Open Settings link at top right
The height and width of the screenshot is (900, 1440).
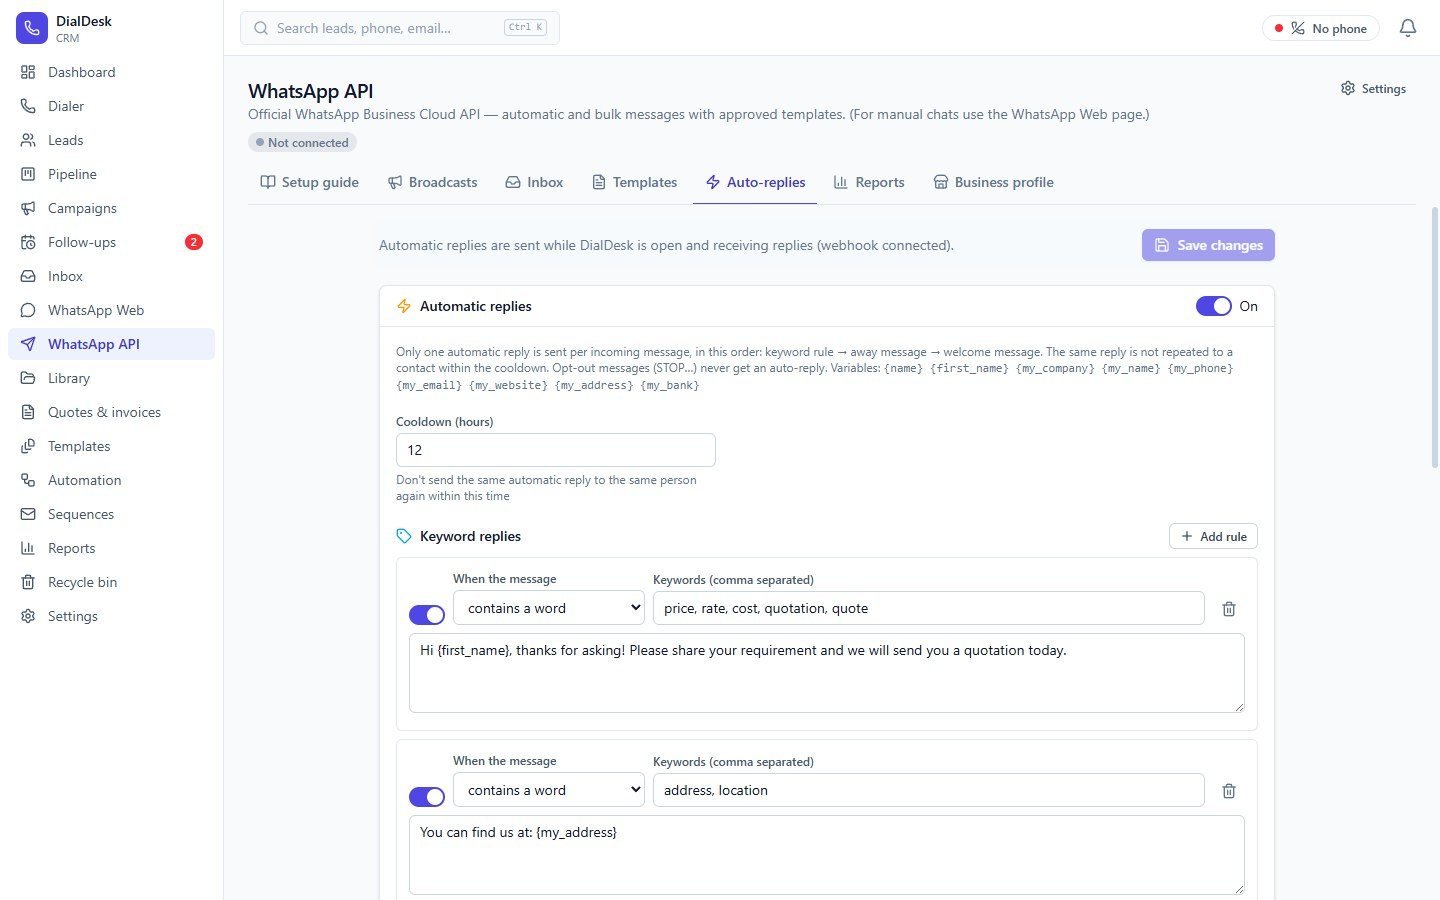[x=1373, y=89]
